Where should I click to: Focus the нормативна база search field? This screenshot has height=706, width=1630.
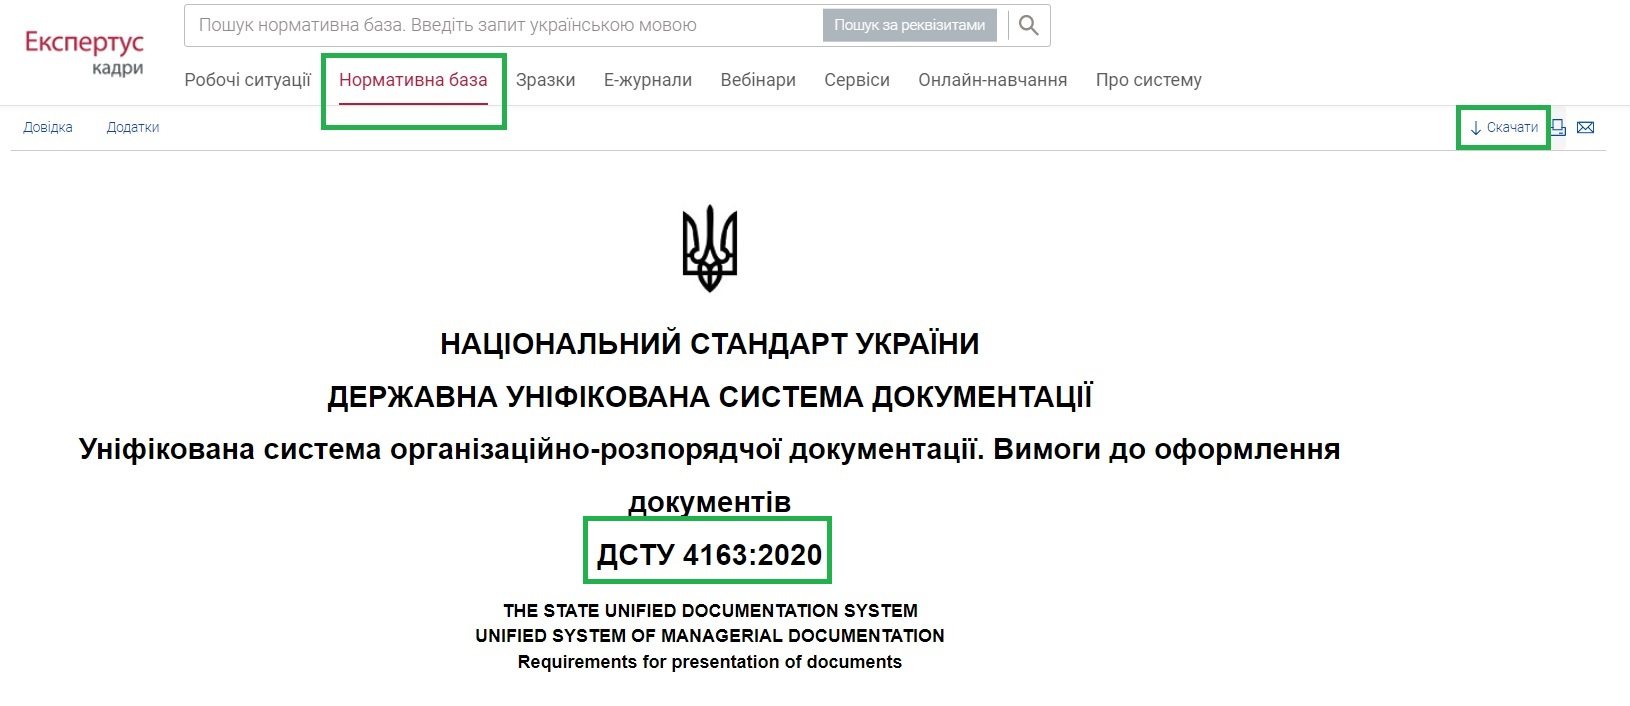[500, 26]
